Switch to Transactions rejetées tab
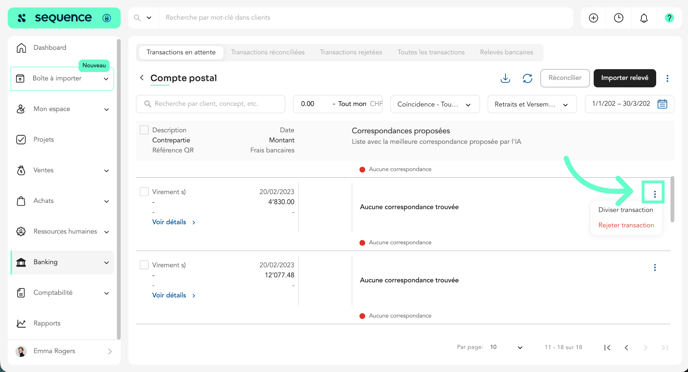The height and width of the screenshot is (372, 688). point(351,52)
